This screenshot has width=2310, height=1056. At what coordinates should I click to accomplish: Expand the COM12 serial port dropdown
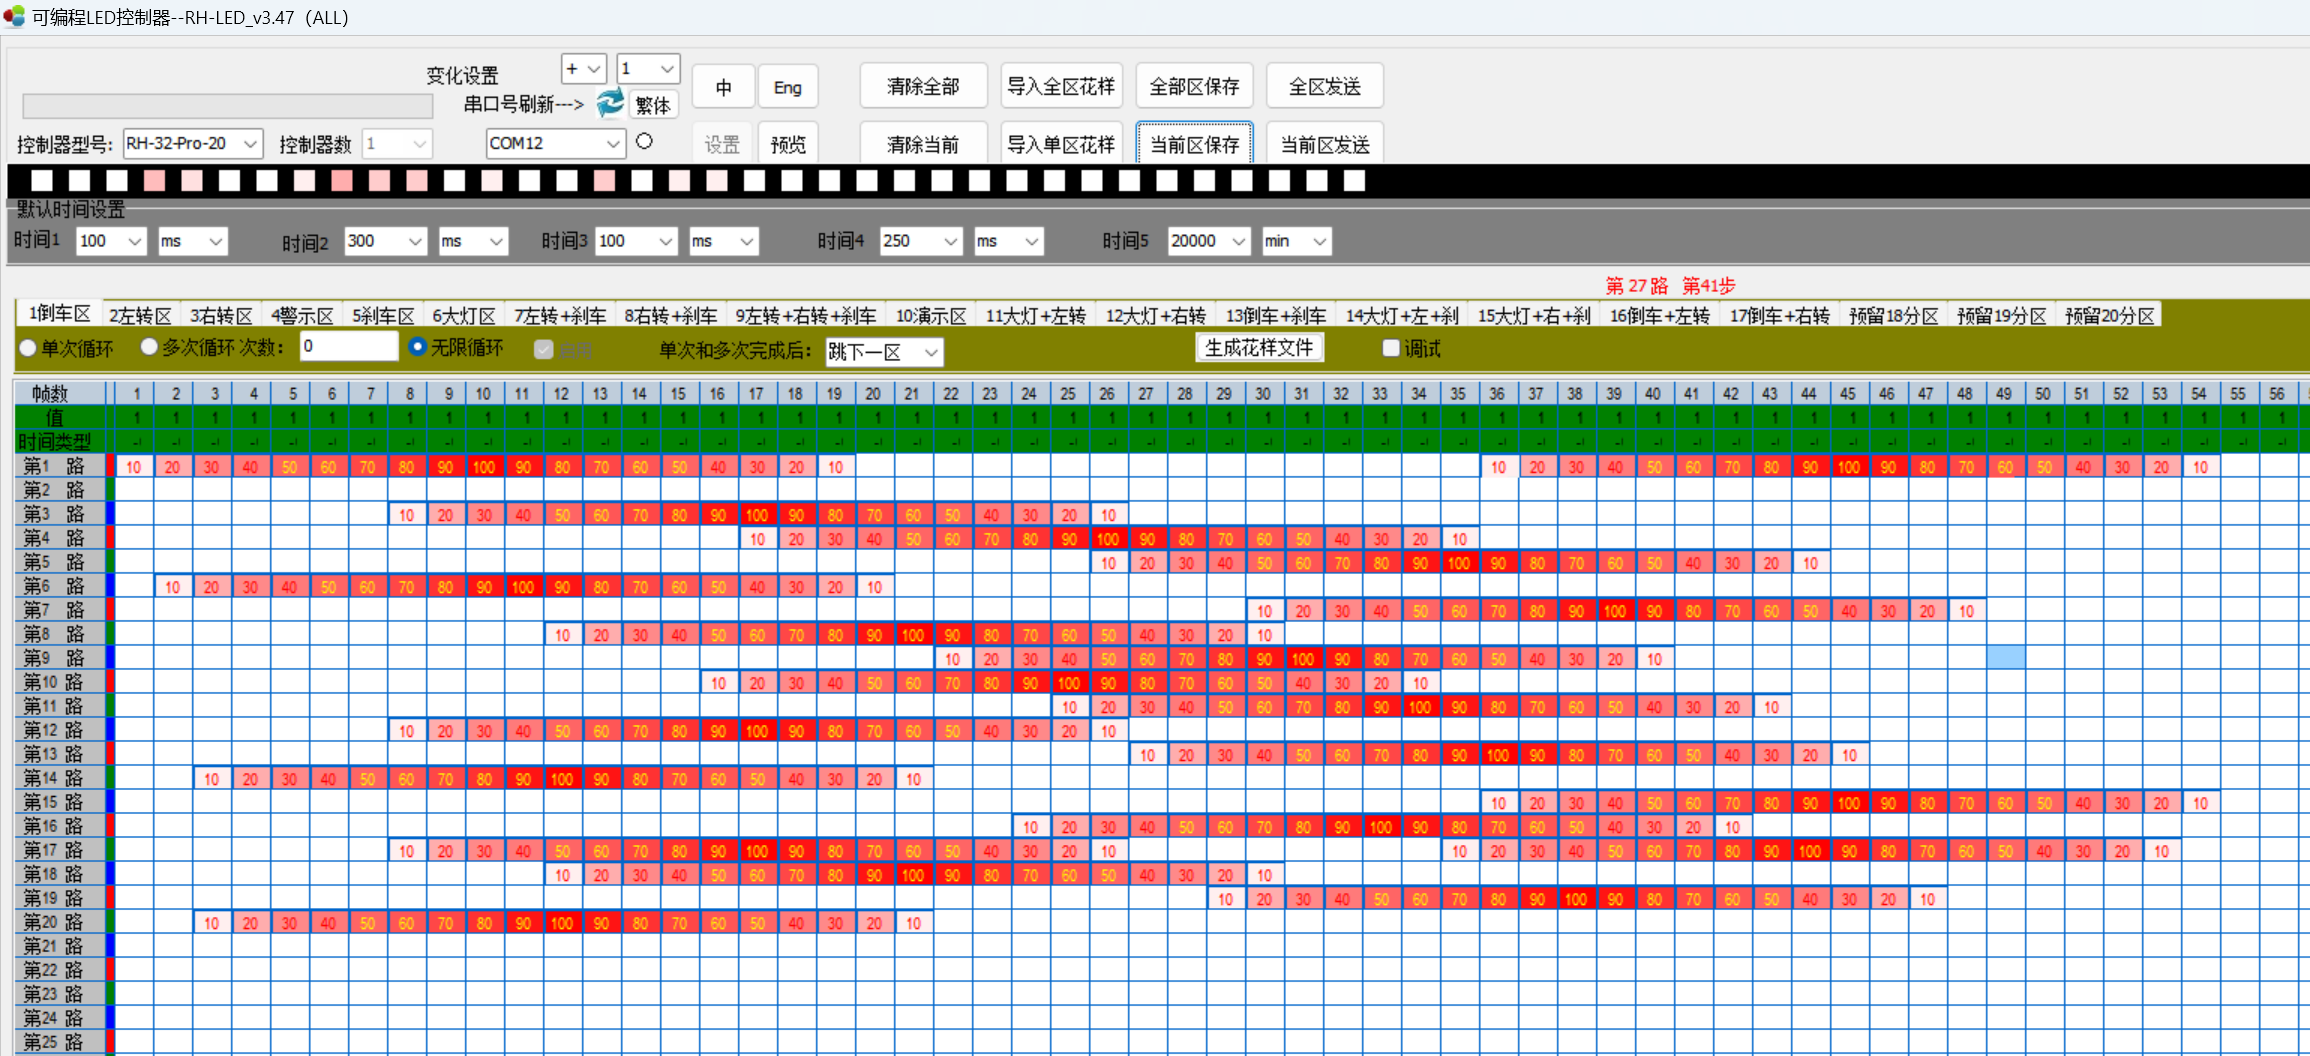pyautogui.click(x=612, y=144)
